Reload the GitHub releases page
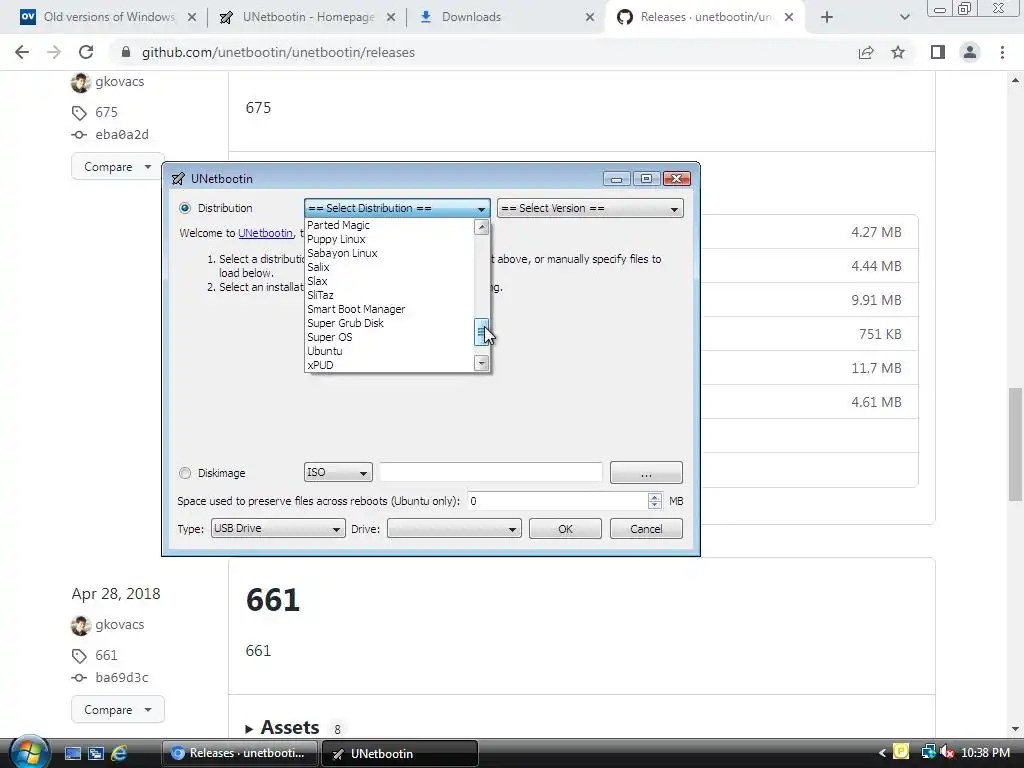1024x768 pixels. coord(86,52)
